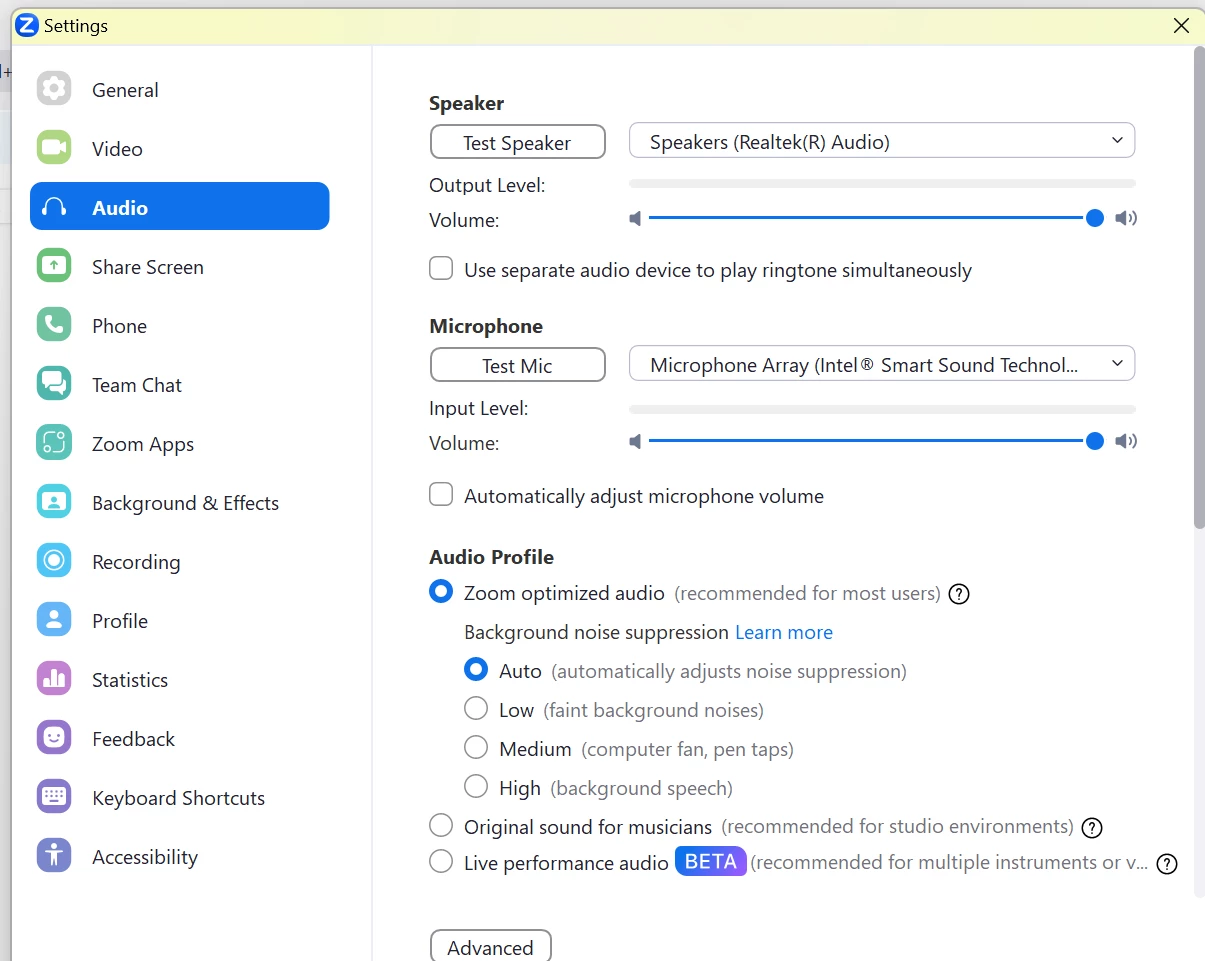Open the Microphone Array device dropdown
This screenshot has width=1205, height=961.
tap(882, 364)
